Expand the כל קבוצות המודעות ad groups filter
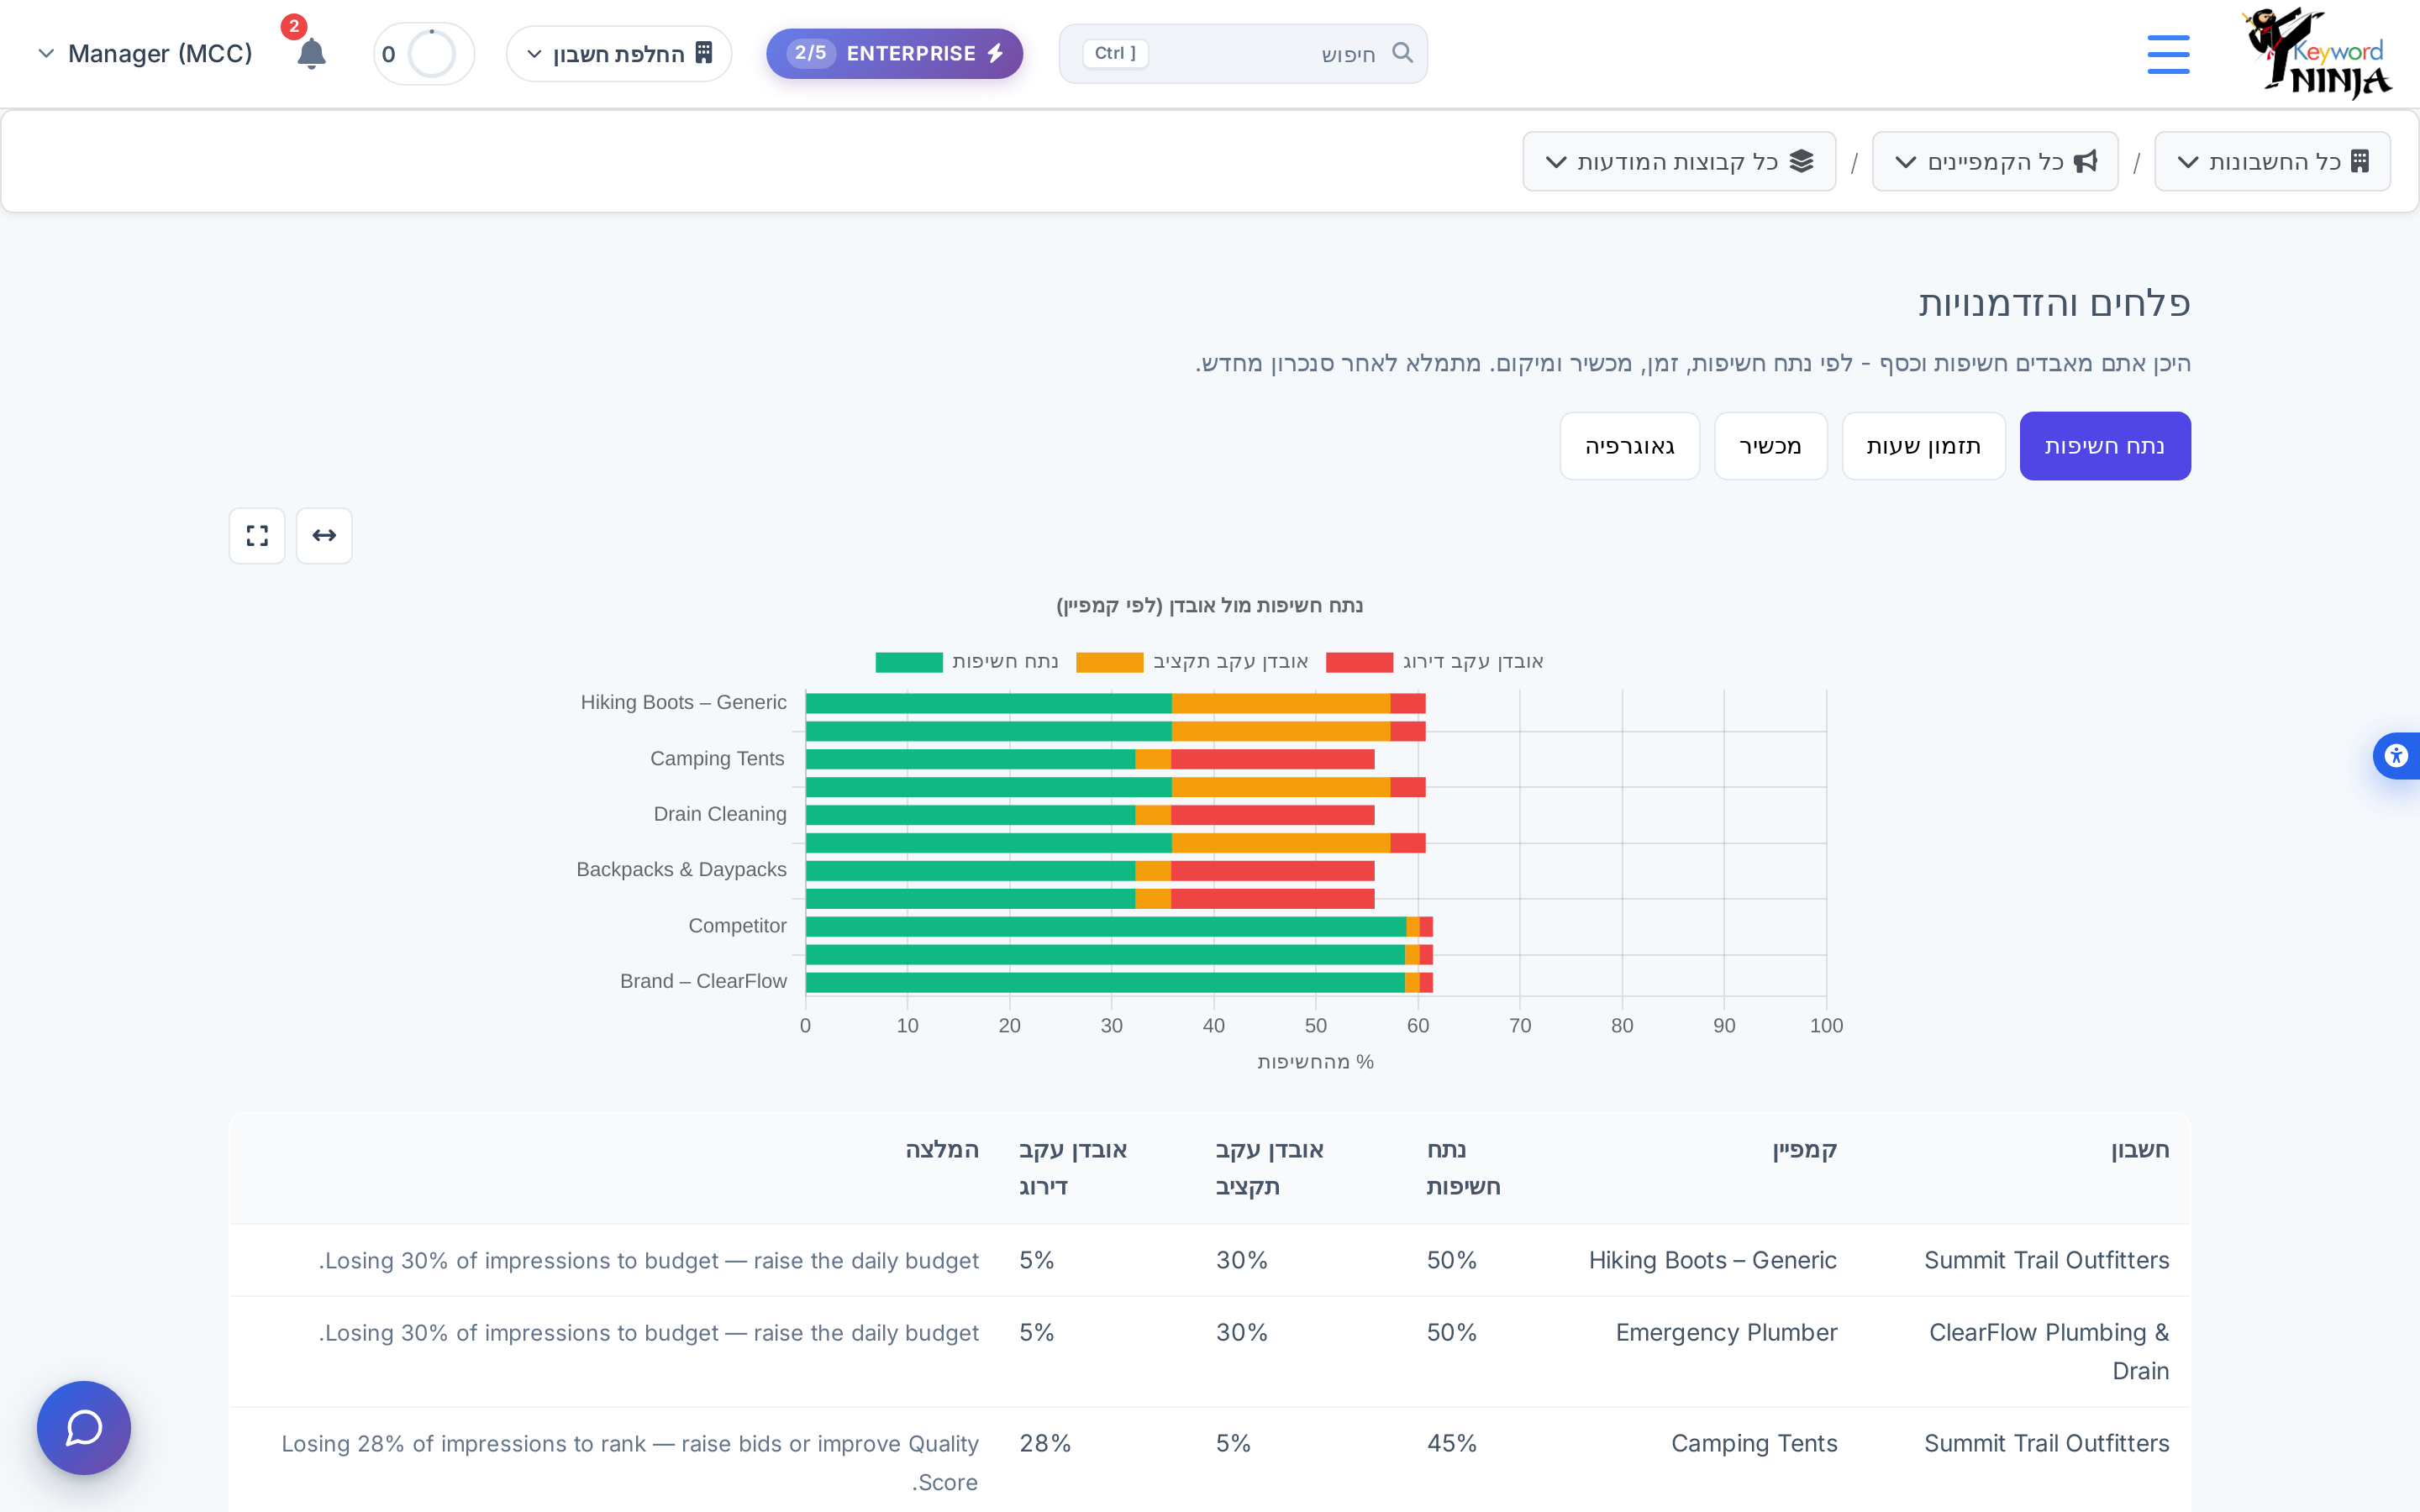Image resolution: width=2420 pixels, height=1512 pixels. (1679, 161)
